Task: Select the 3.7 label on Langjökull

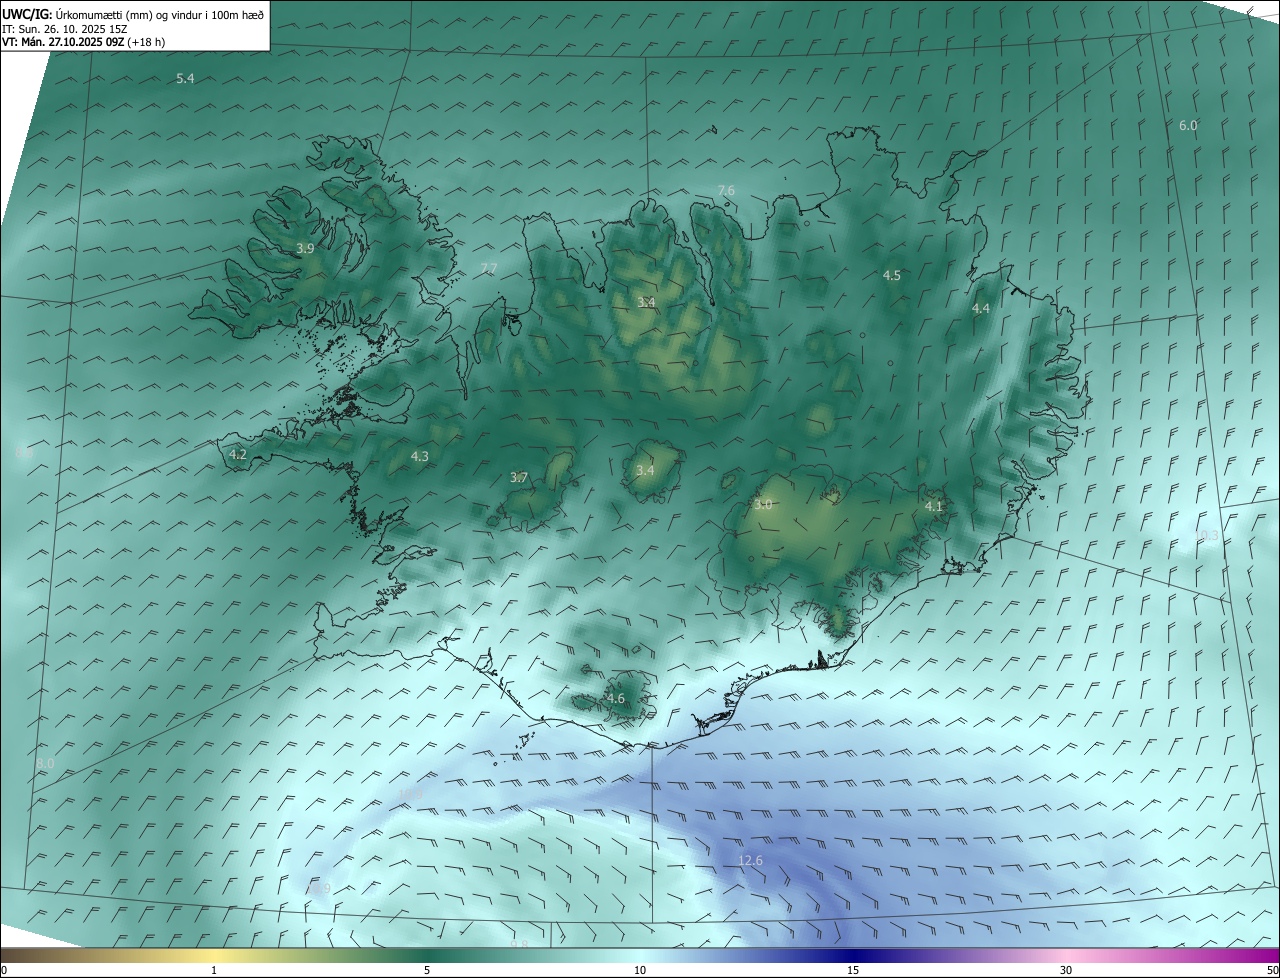Action: pyautogui.click(x=518, y=478)
